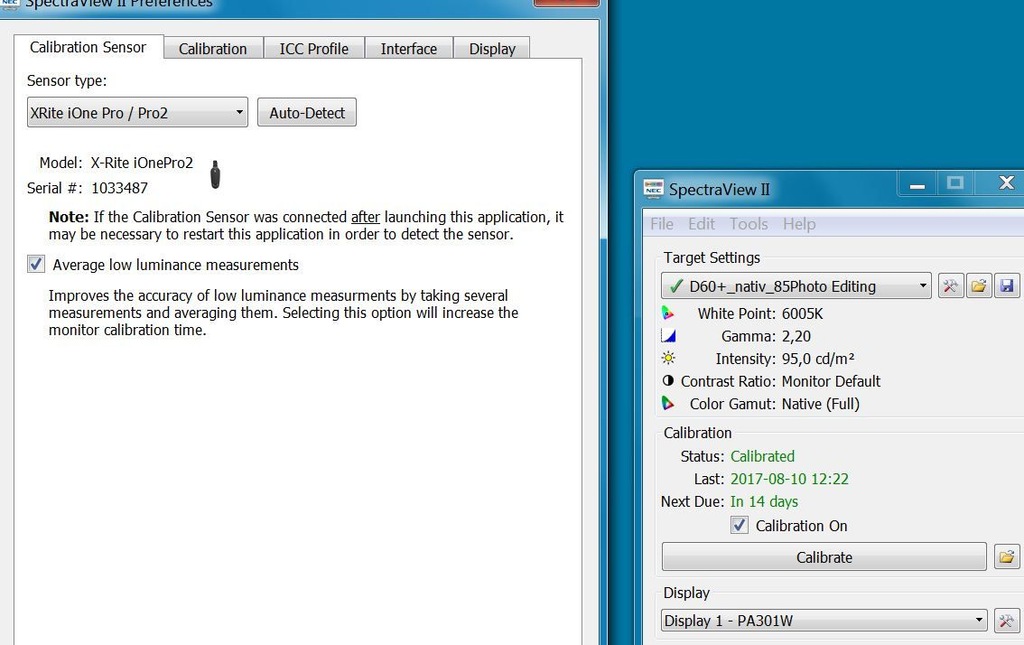Click the Color Gamut value Native (Full)
This screenshot has width=1024, height=645.
click(x=820, y=404)
